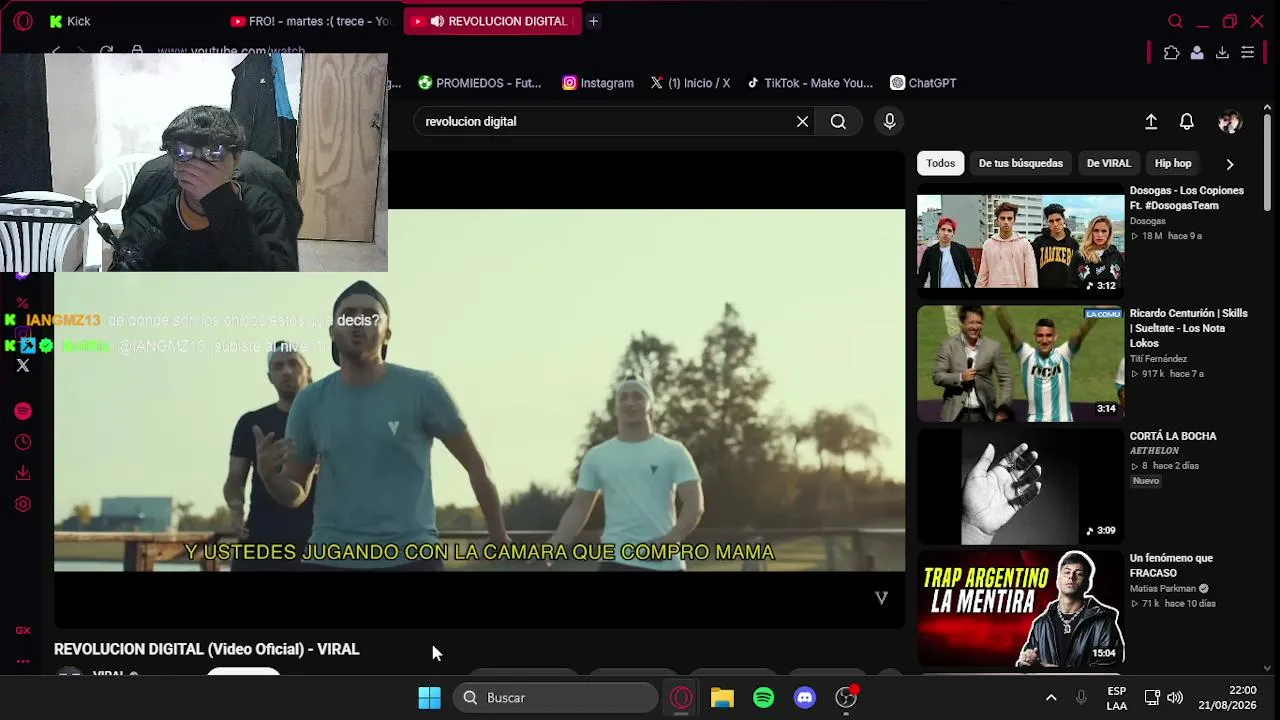Show more filter chips with right arrow
Viewport: 1280px width, 720px height.
tap(1230, 164)
